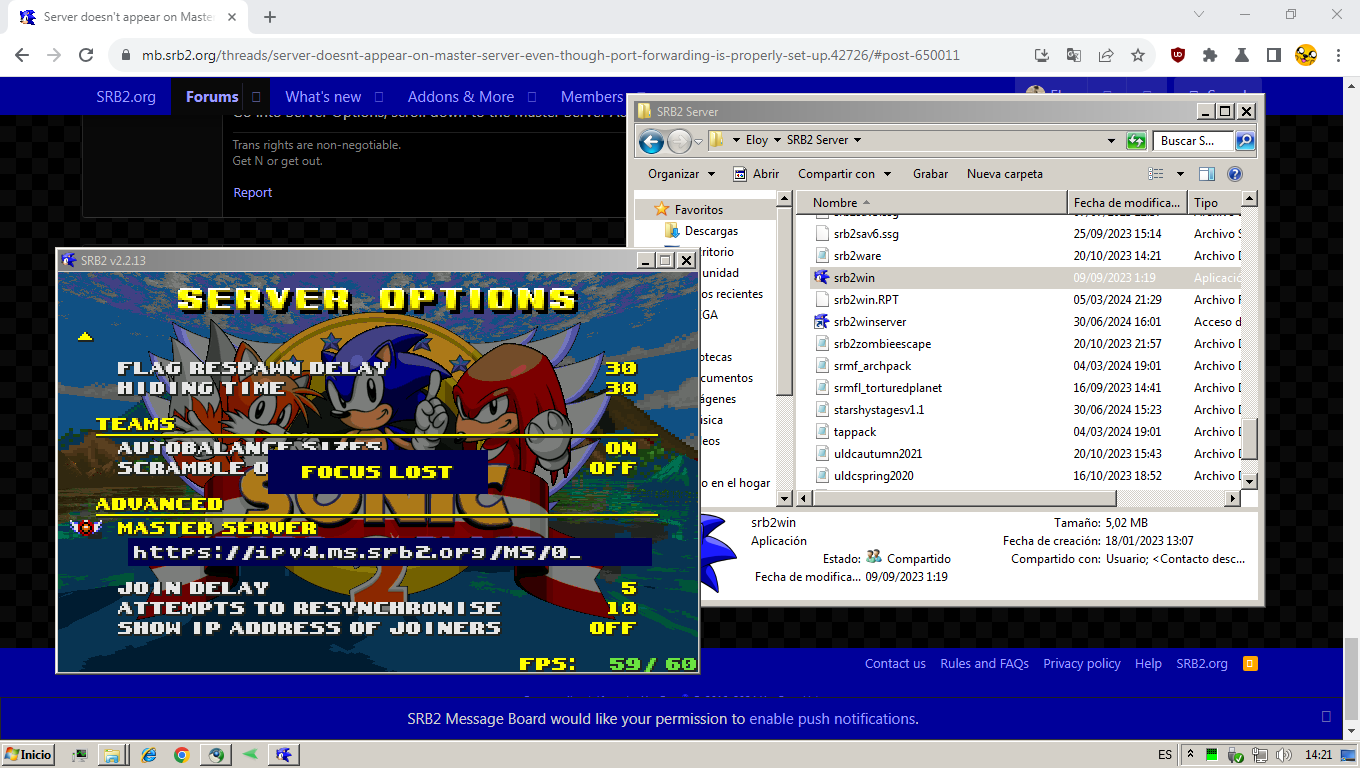Open the Google Translate icon in address bar

1074,55
